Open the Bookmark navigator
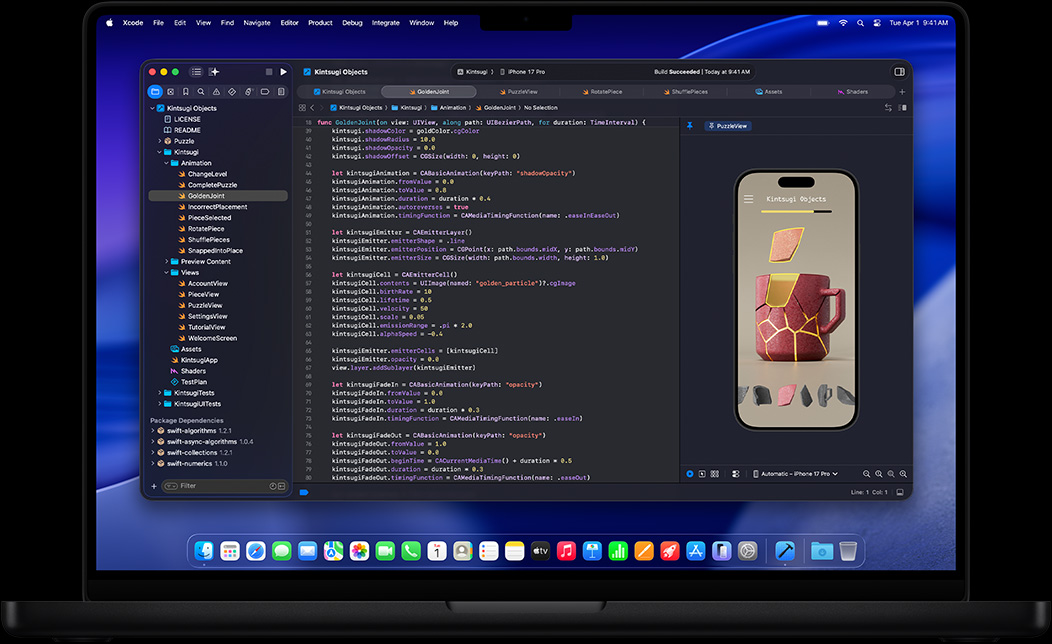Image resolution: width=1052 pixels, height=644 pixels. (186, 91)
